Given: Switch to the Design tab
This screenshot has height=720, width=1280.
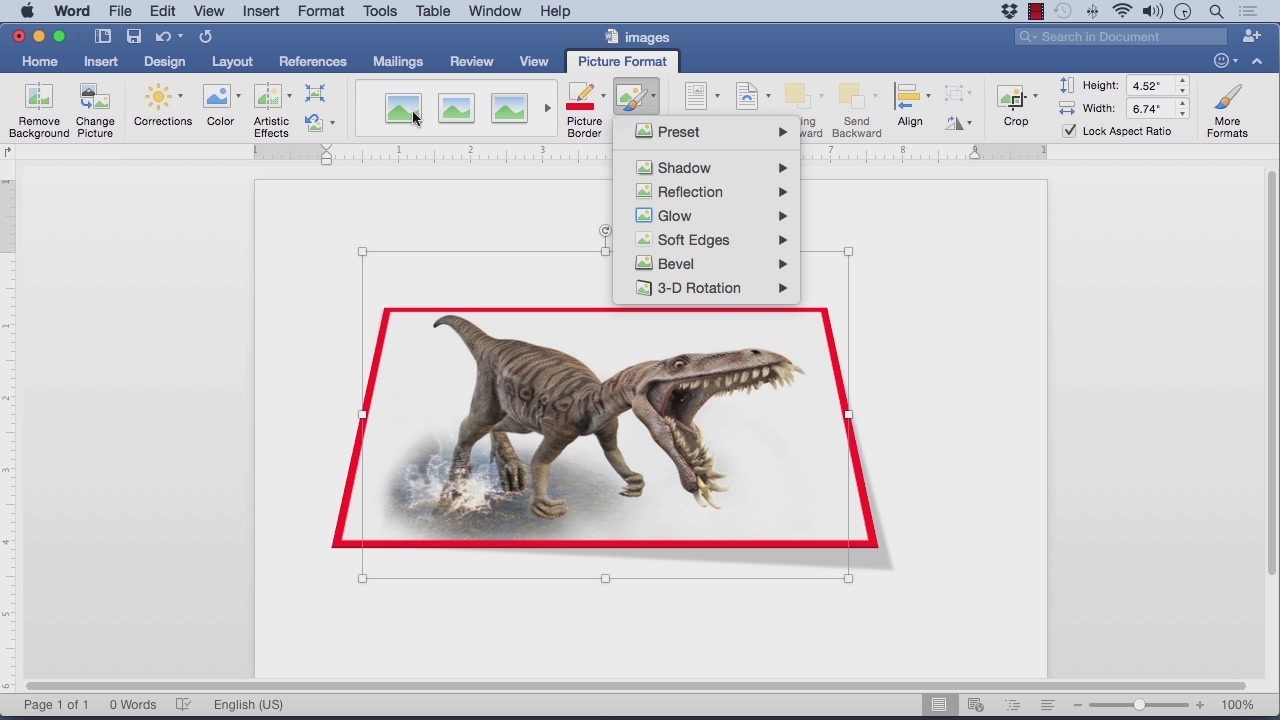Looking at the screenshot, I should click(164, 61).
